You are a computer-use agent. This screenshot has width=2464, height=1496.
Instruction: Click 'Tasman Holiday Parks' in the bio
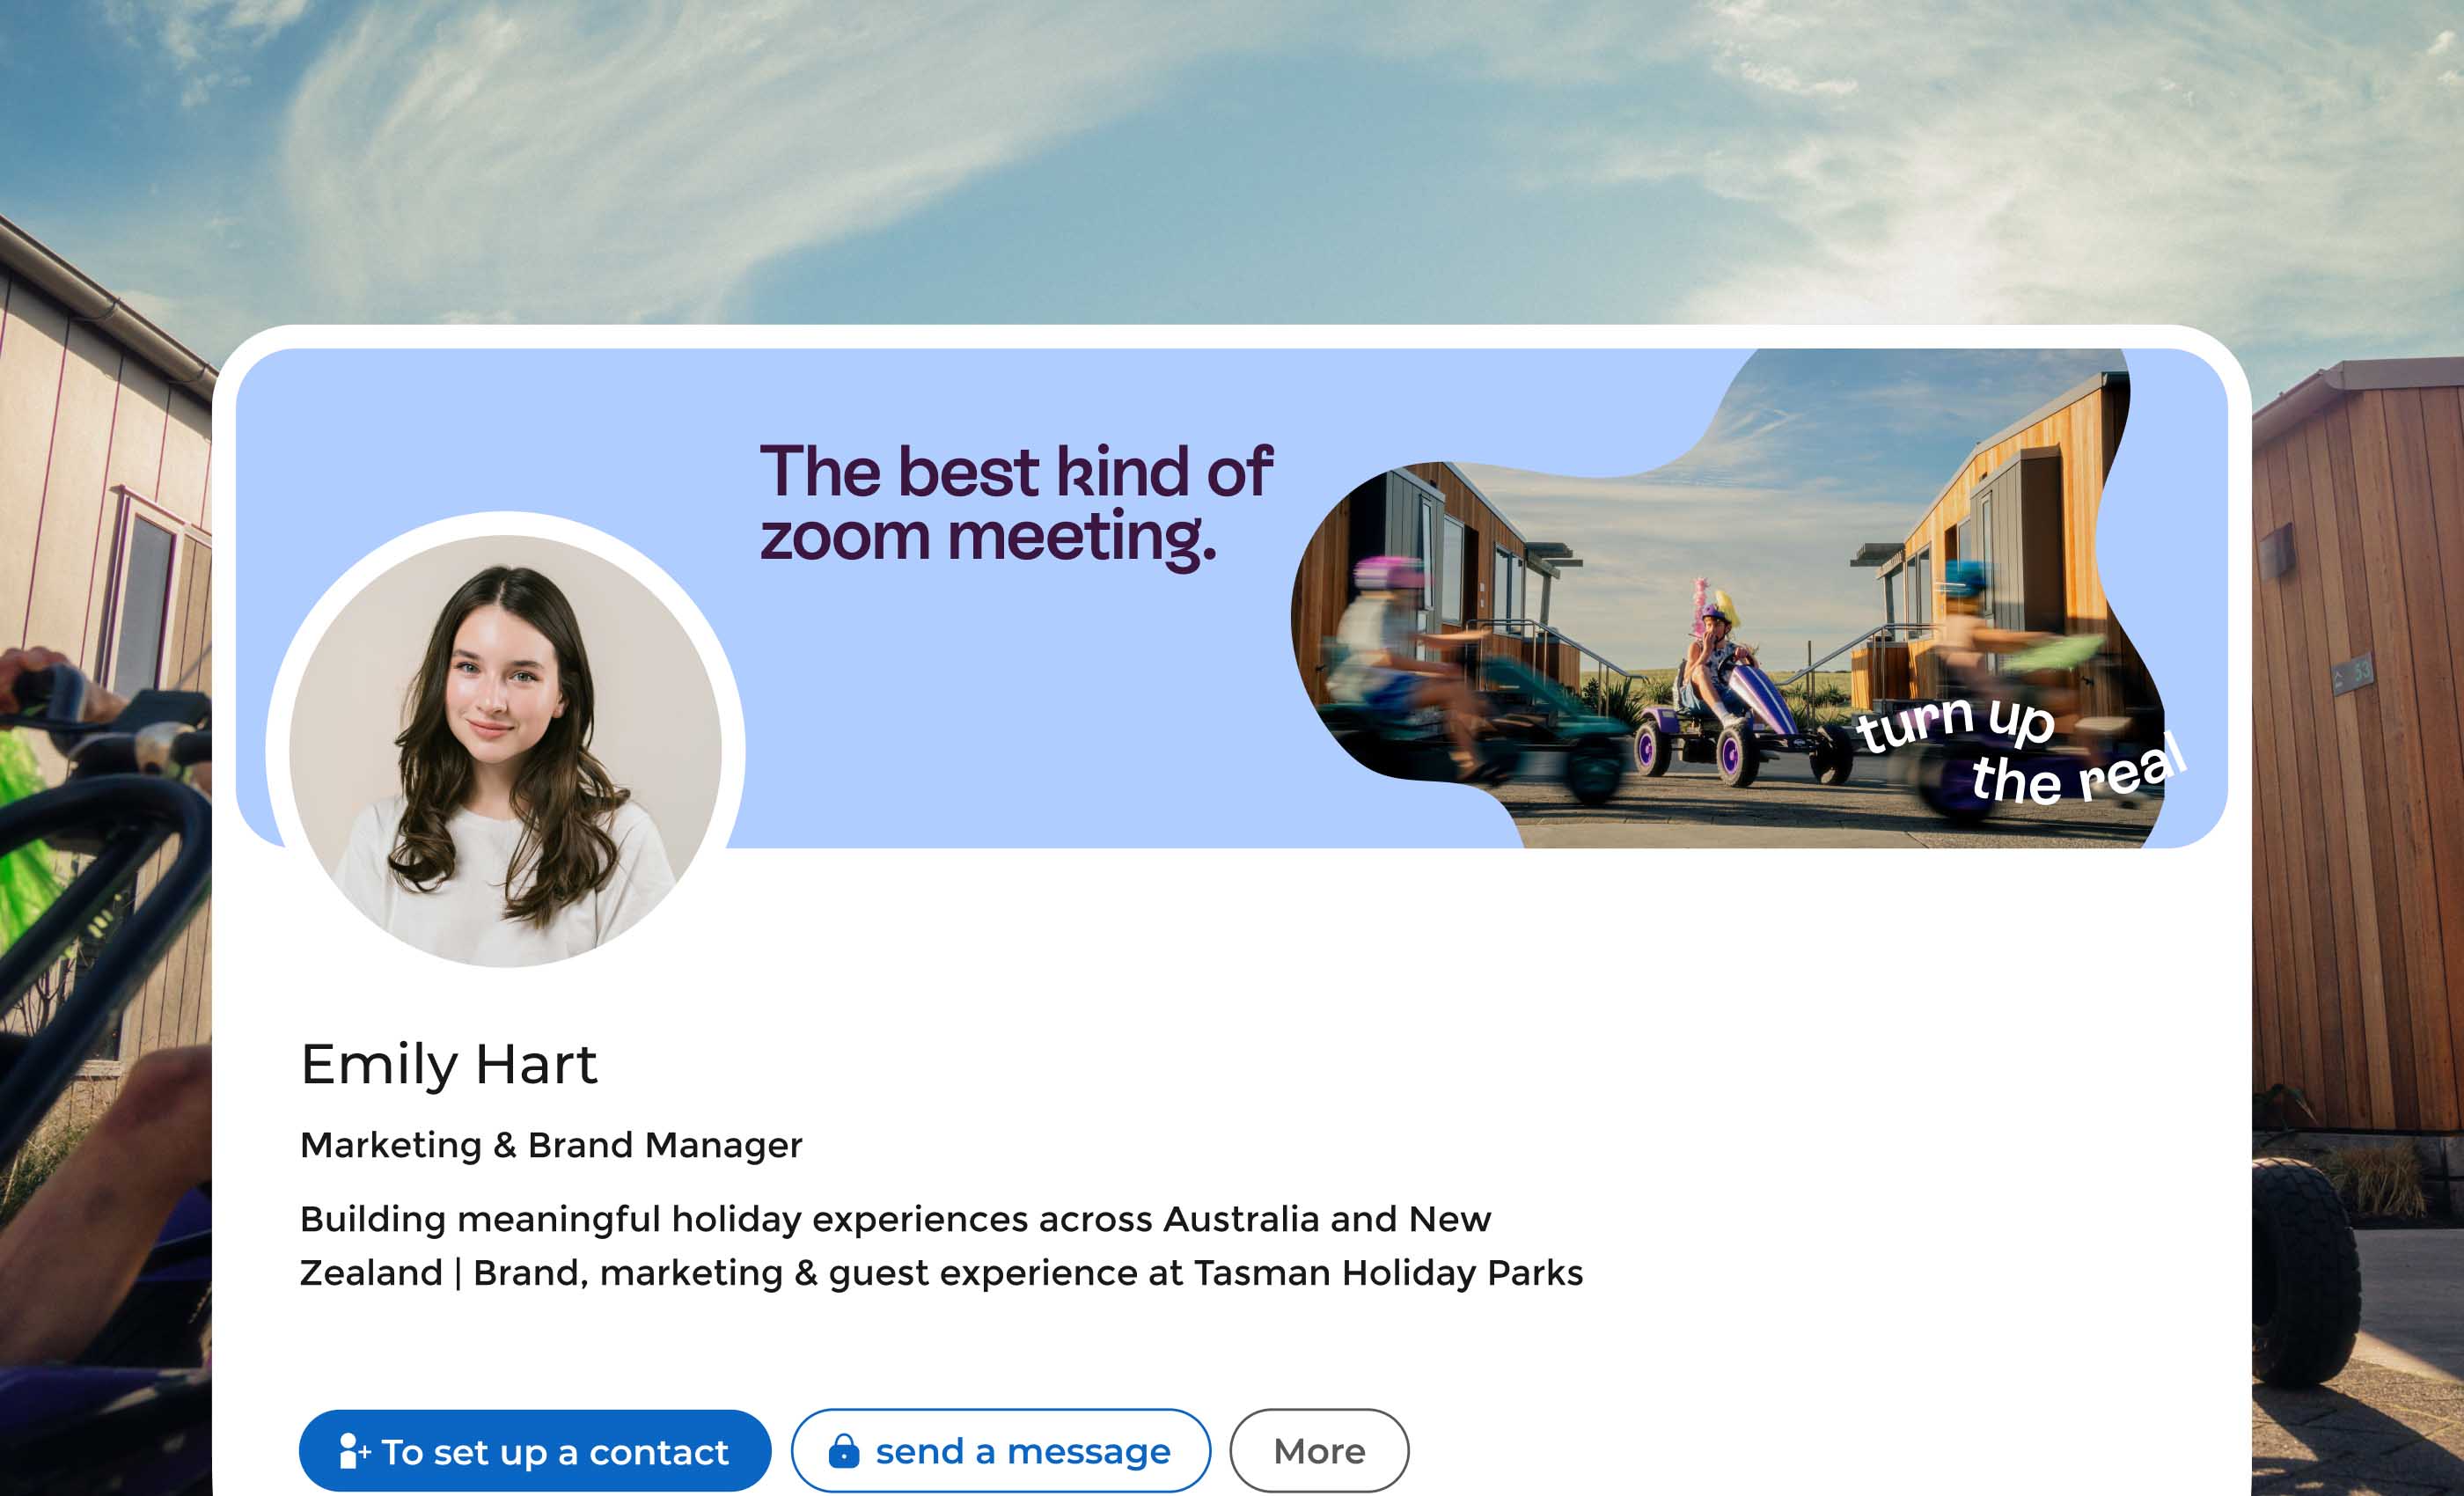pyautogui.click(x=1388, y=1273)
